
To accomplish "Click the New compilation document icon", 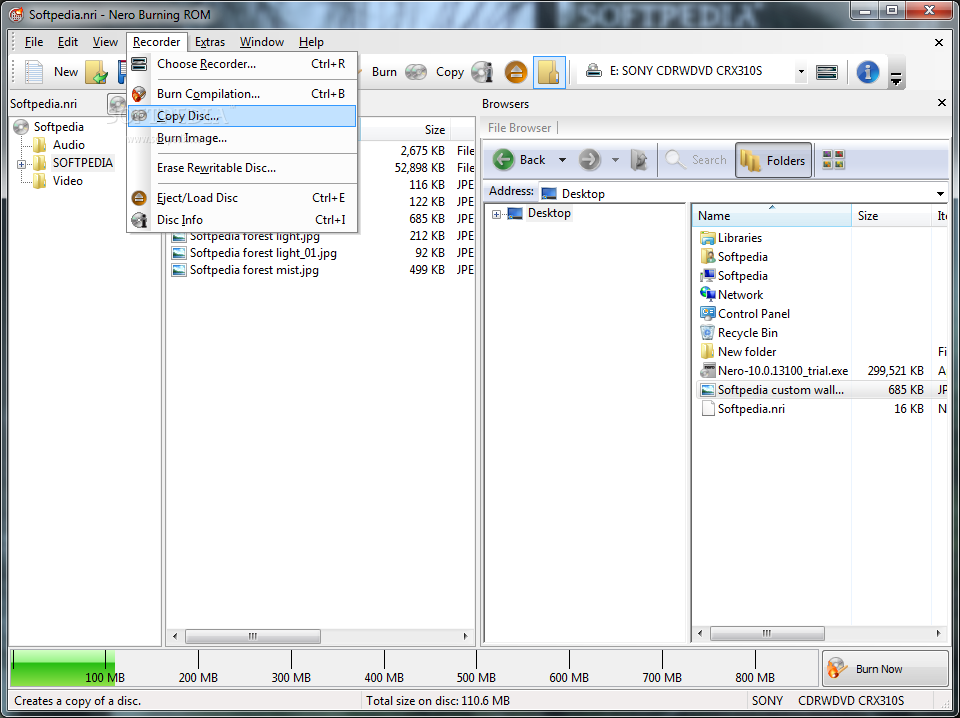I will [x=34, y=72].
